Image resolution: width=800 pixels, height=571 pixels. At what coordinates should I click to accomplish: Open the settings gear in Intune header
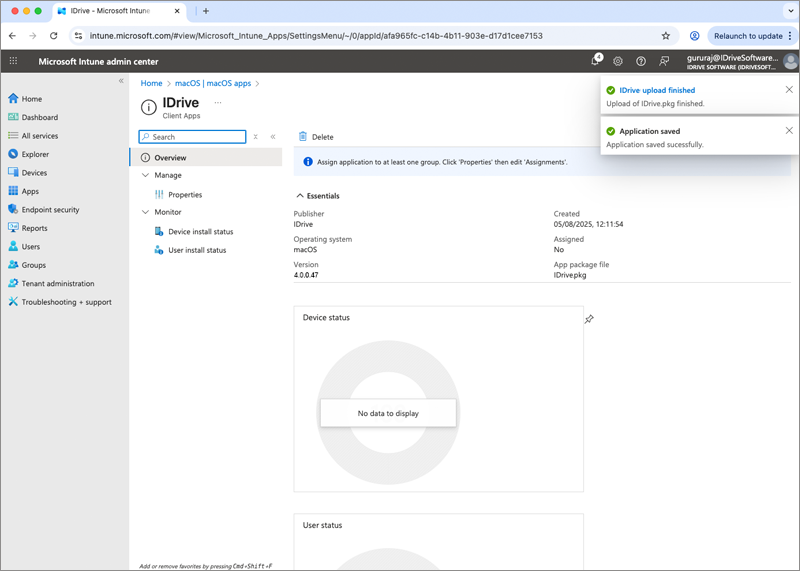618,61
